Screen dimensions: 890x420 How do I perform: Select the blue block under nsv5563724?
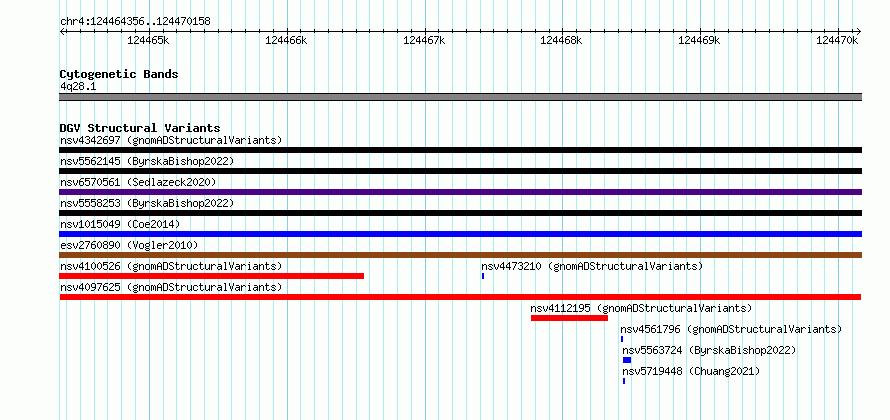pyautogui.click(x=627, y=360)
